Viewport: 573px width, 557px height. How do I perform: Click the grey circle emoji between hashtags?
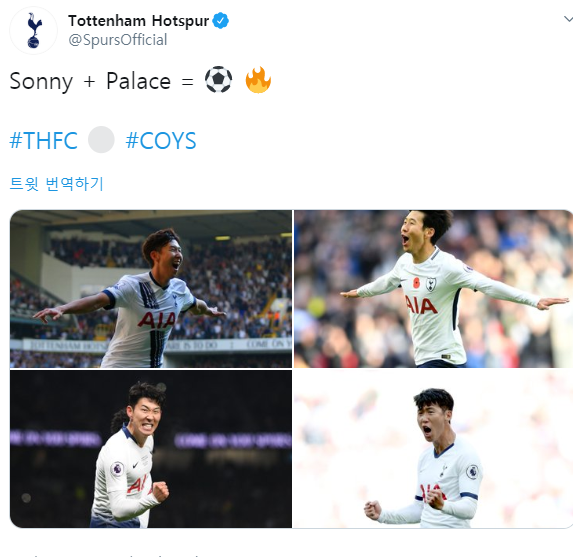pyautogui.click(x=101, y=139)
